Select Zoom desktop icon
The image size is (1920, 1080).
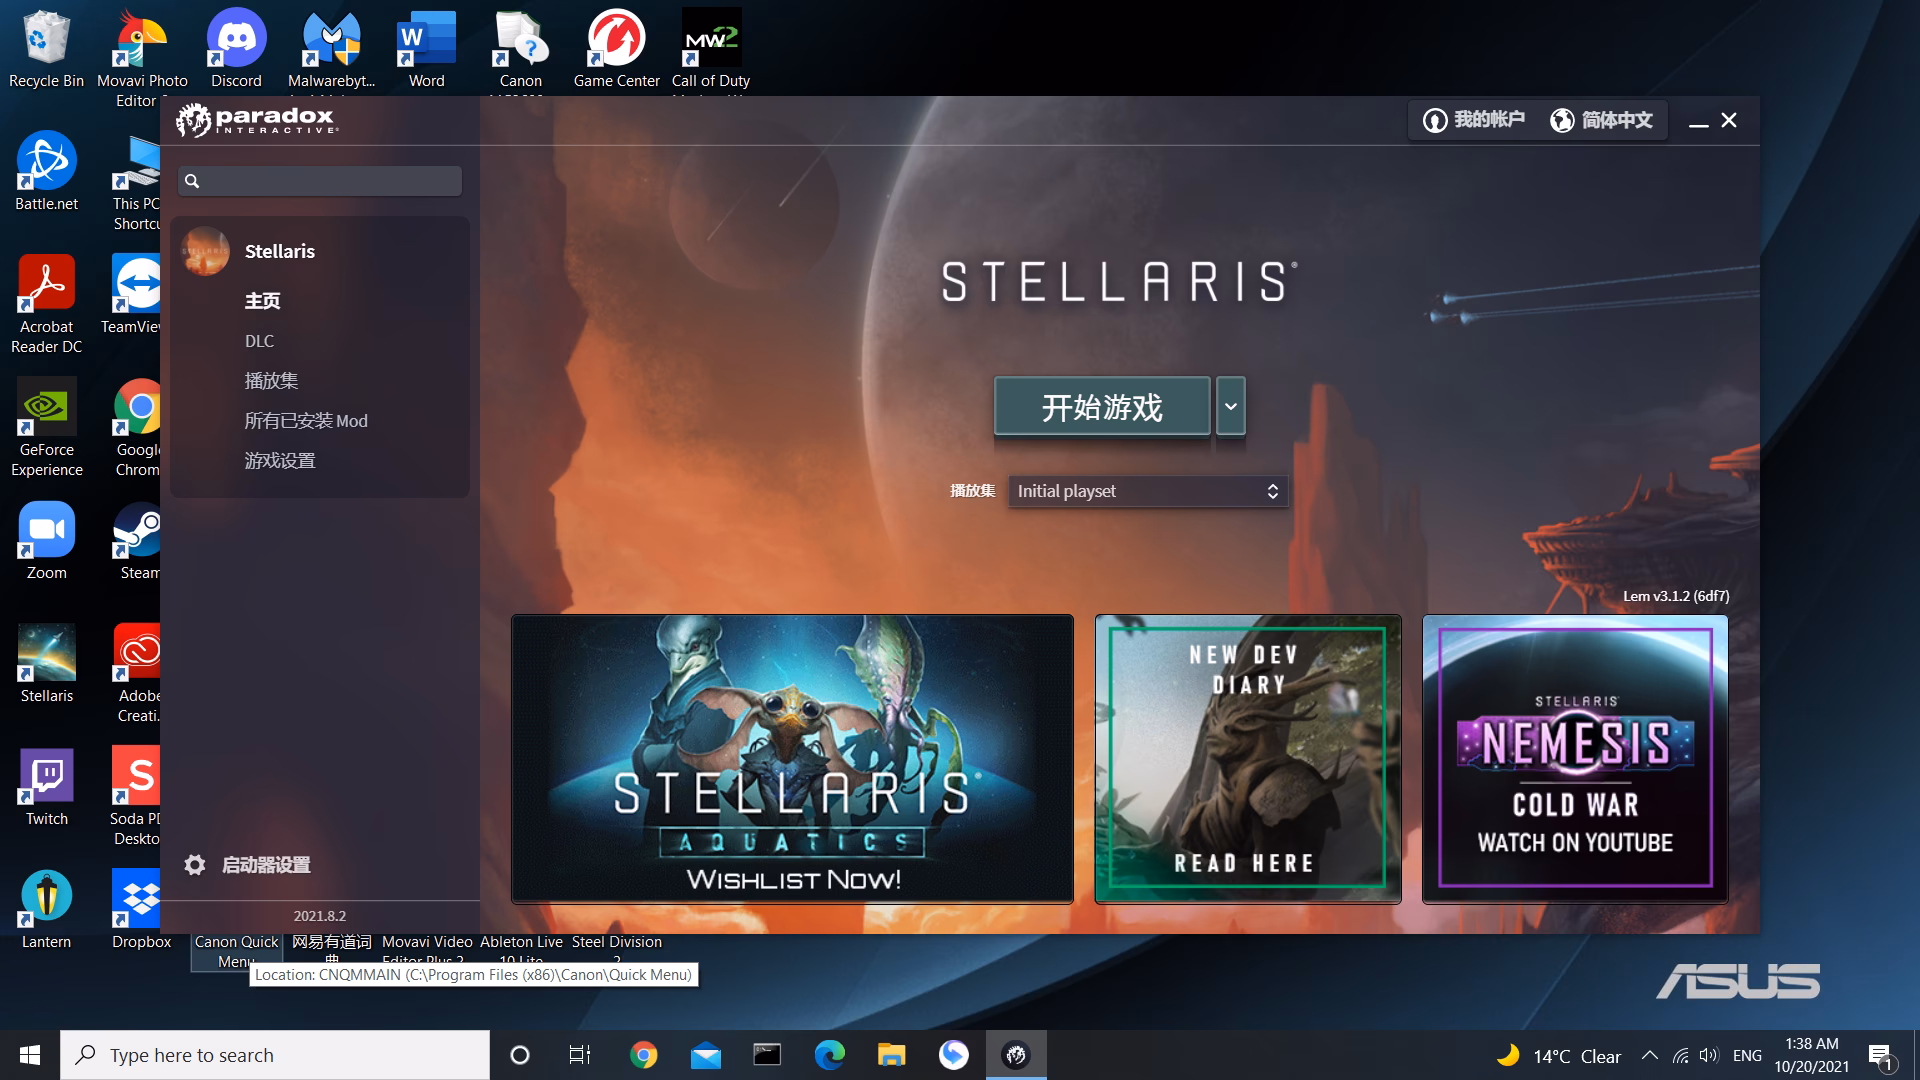[x=46, y=540]
